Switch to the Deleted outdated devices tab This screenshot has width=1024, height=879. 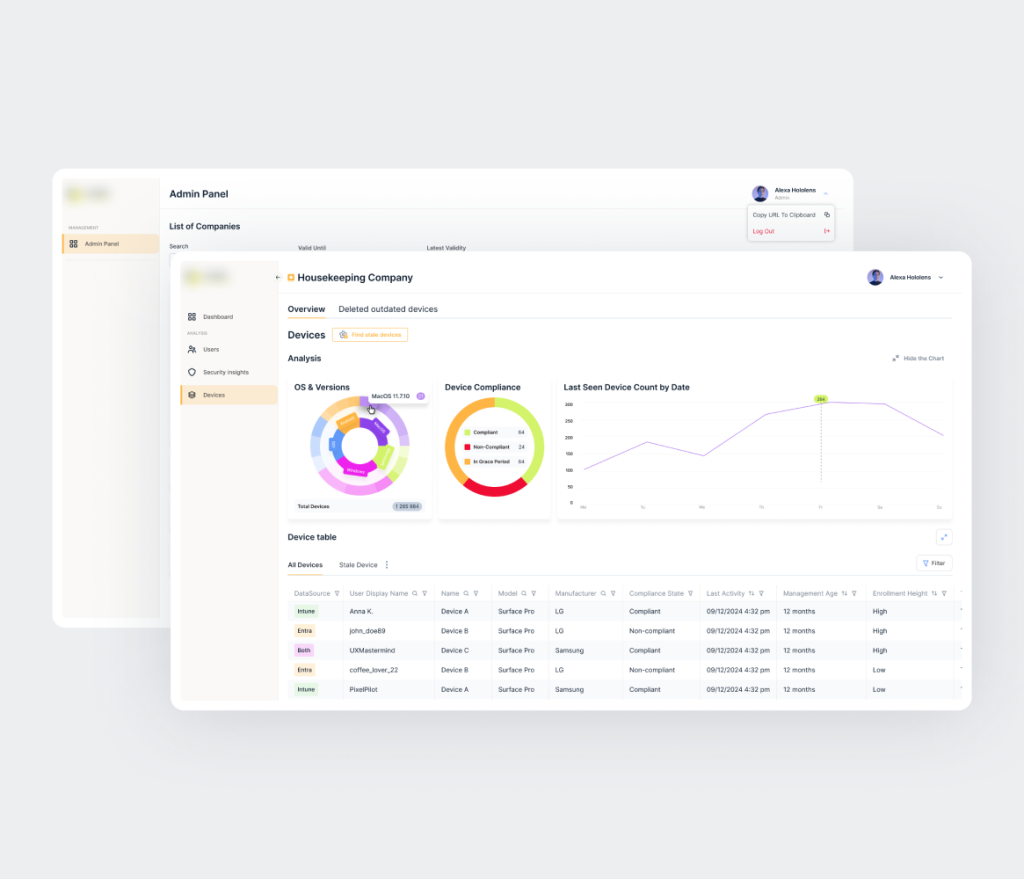pyautogui.click(x=388, y=309)
